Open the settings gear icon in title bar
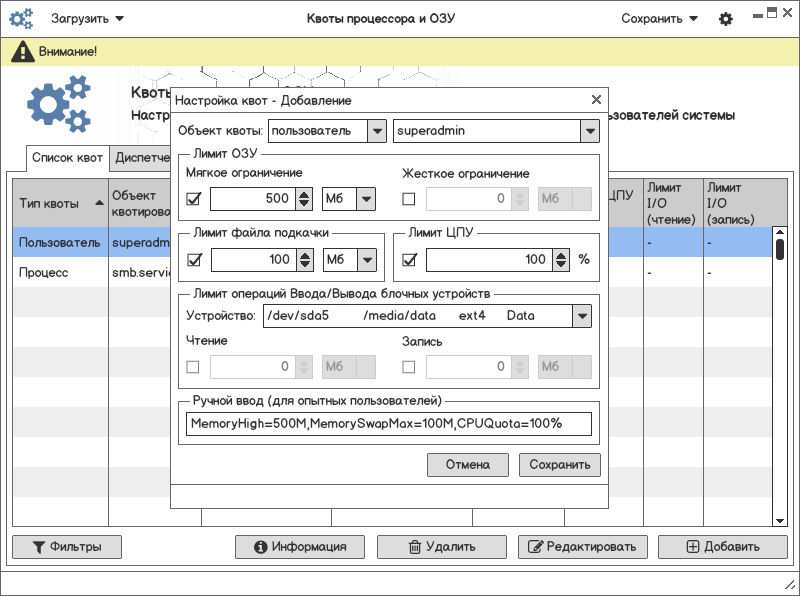The width and height of the screenshot is (800, 596). [x=726, y=19]
